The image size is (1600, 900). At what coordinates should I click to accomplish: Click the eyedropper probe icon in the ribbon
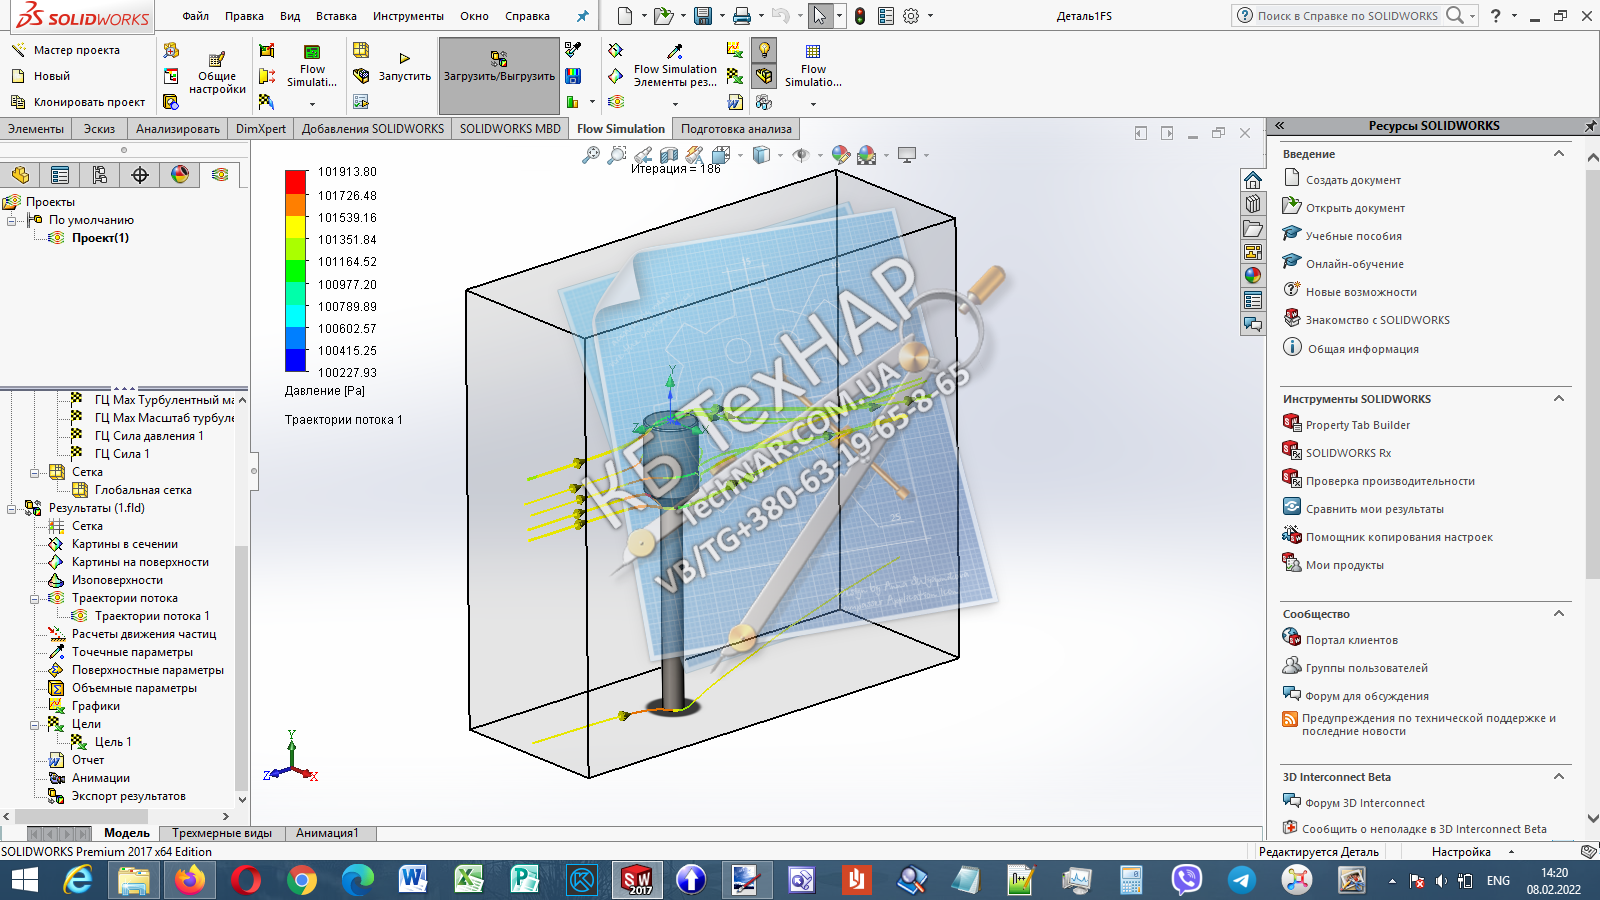[x=573, y=50]
